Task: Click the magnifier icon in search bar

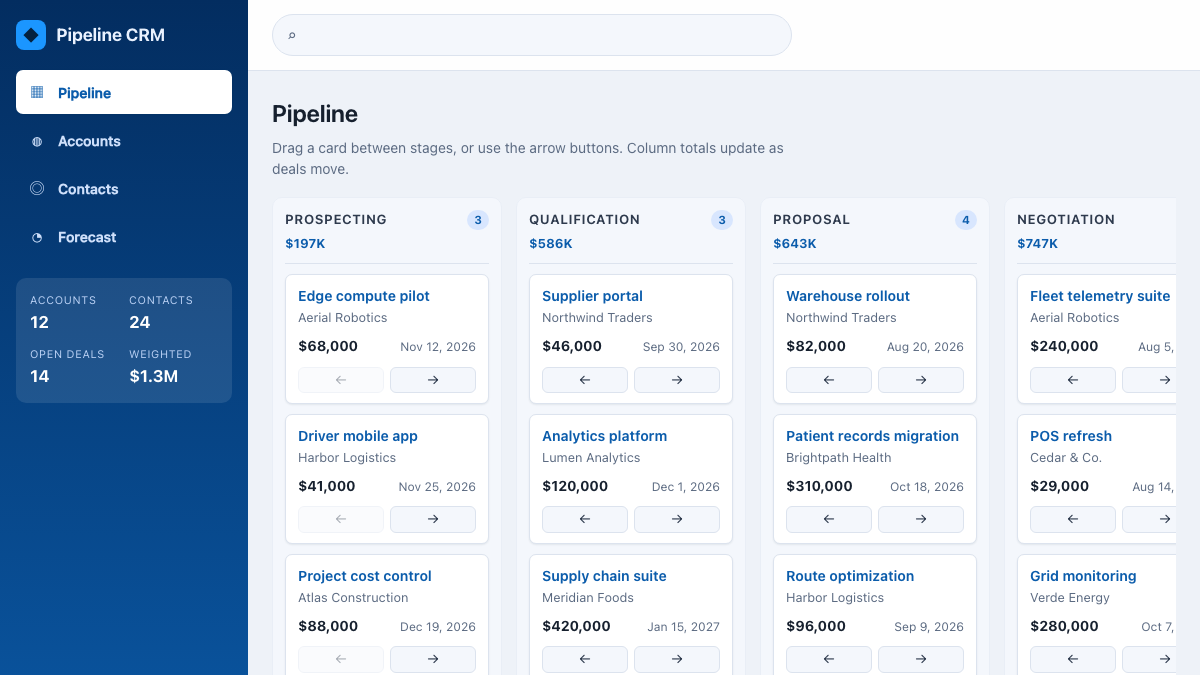Action: [292, 35]
